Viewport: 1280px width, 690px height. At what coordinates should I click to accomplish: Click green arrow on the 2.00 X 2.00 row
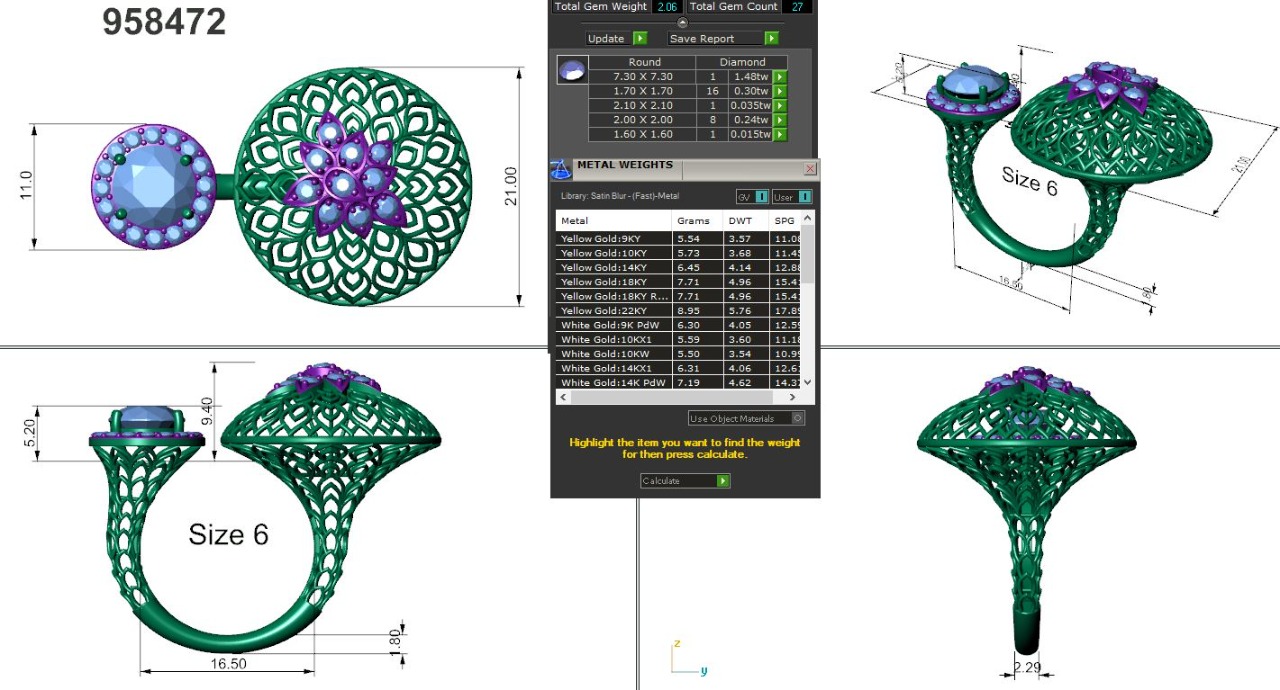(x=780, y=120)
